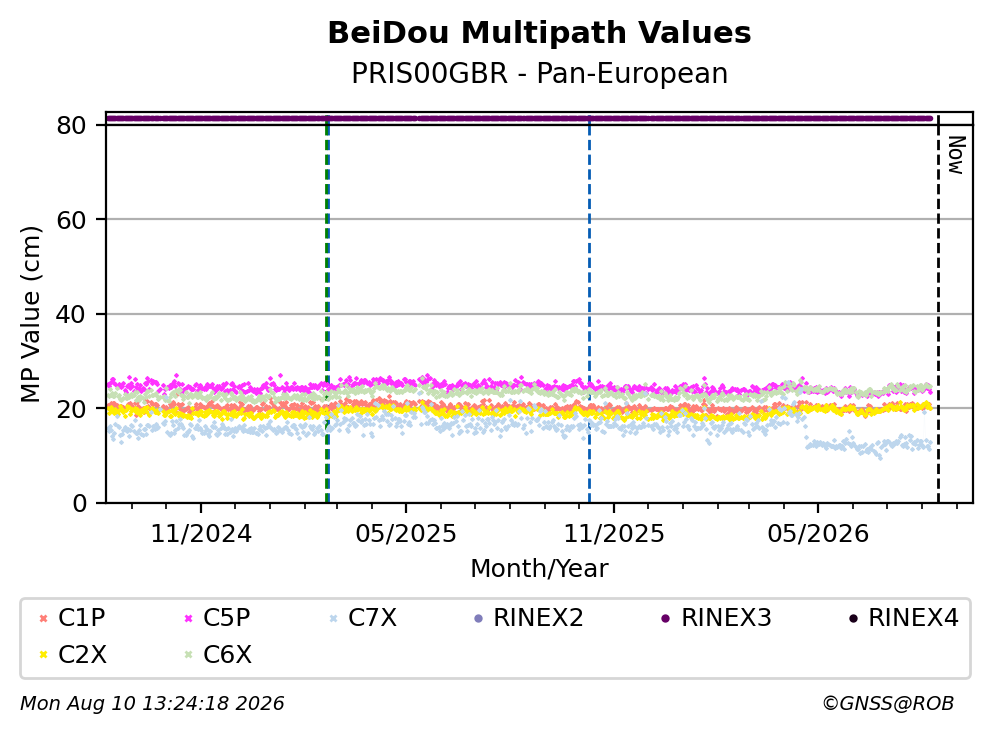Click the RINEX4 black legend dot
The image size is (993, 734).
coord(853,618)
